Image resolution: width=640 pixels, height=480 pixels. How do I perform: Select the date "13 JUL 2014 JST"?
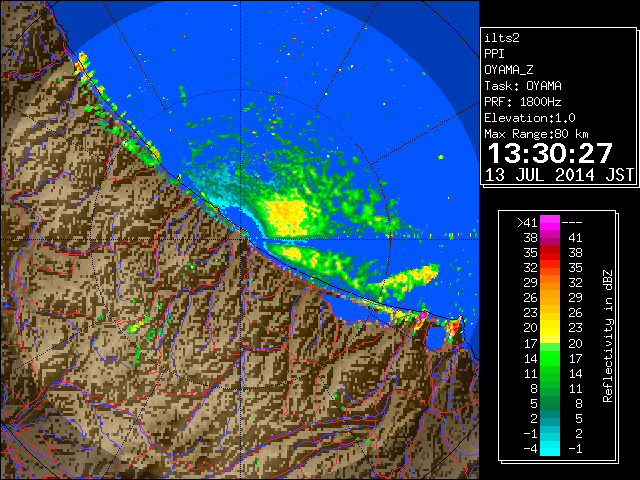coord(559,175)
